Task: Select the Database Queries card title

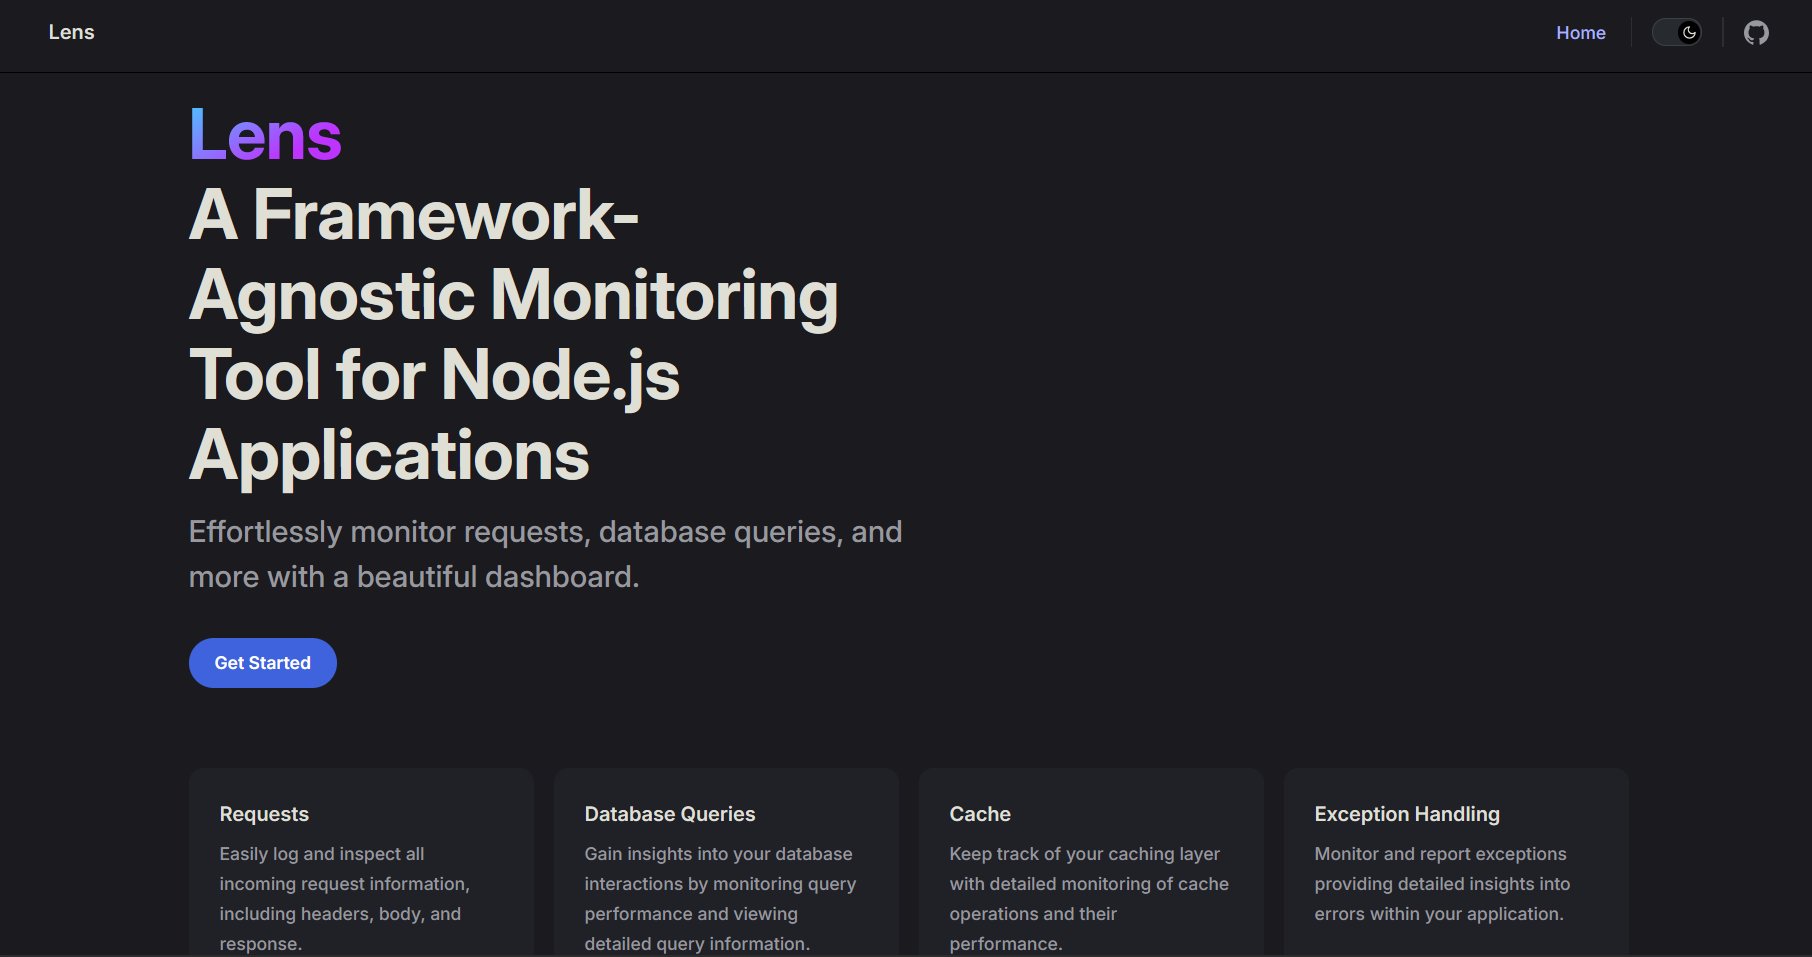Action: click(669, 814)
